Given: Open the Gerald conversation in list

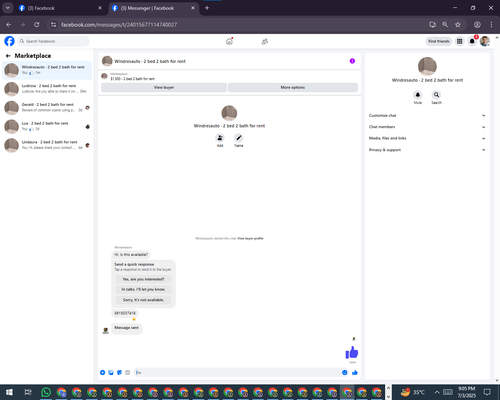Looking at the screenshot, I should 47,107.
